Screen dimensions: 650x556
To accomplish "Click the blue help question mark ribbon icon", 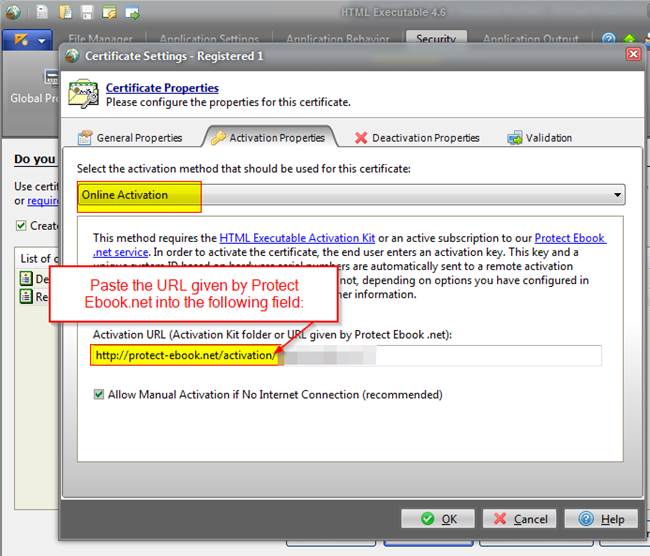I will pyautogui.click(x=608, y=39).
